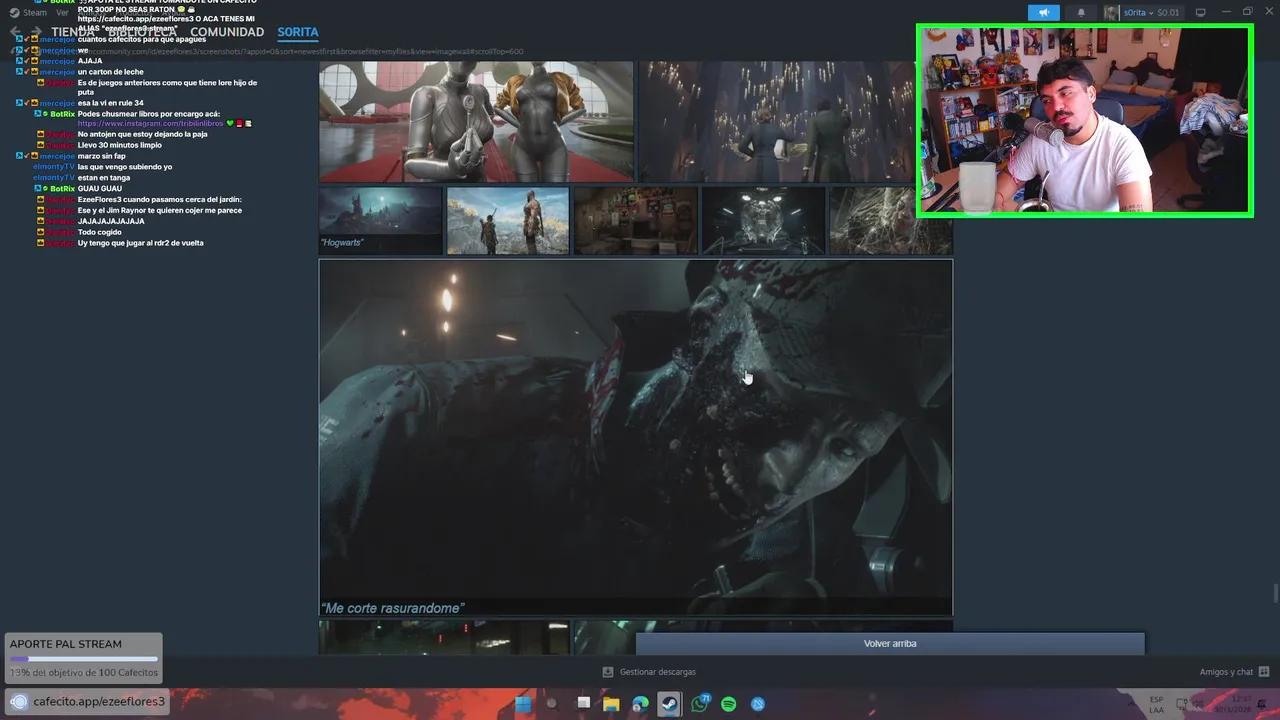Click the cafecito.app/ezeeflores3 overlay label
1280x720 pixels.
tap(99, 701)
